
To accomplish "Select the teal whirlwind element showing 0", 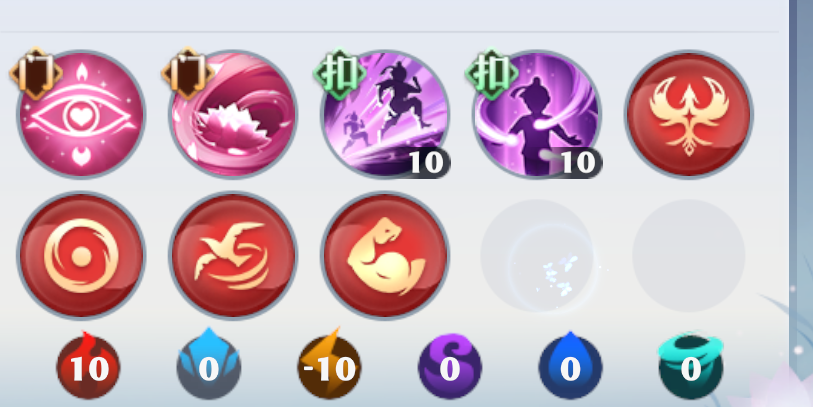I will [691, 365].
